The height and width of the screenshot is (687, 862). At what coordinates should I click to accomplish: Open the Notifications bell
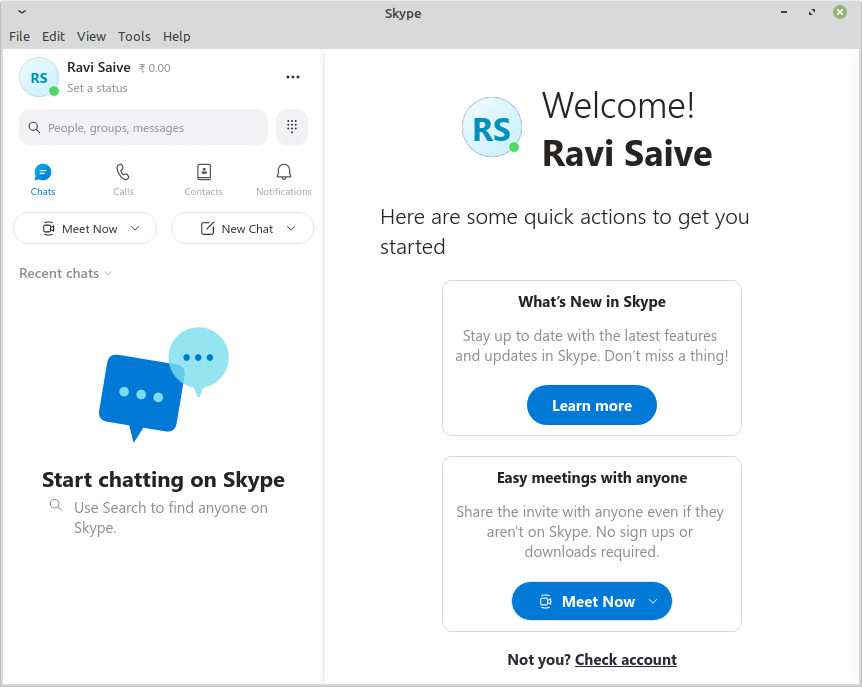click(x=284, y=179)
